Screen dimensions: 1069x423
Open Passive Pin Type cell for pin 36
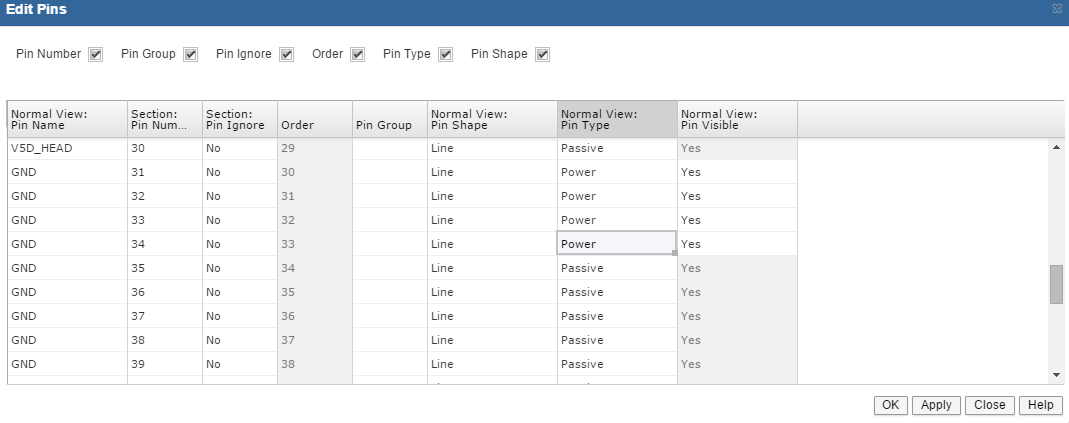(617, 292)
